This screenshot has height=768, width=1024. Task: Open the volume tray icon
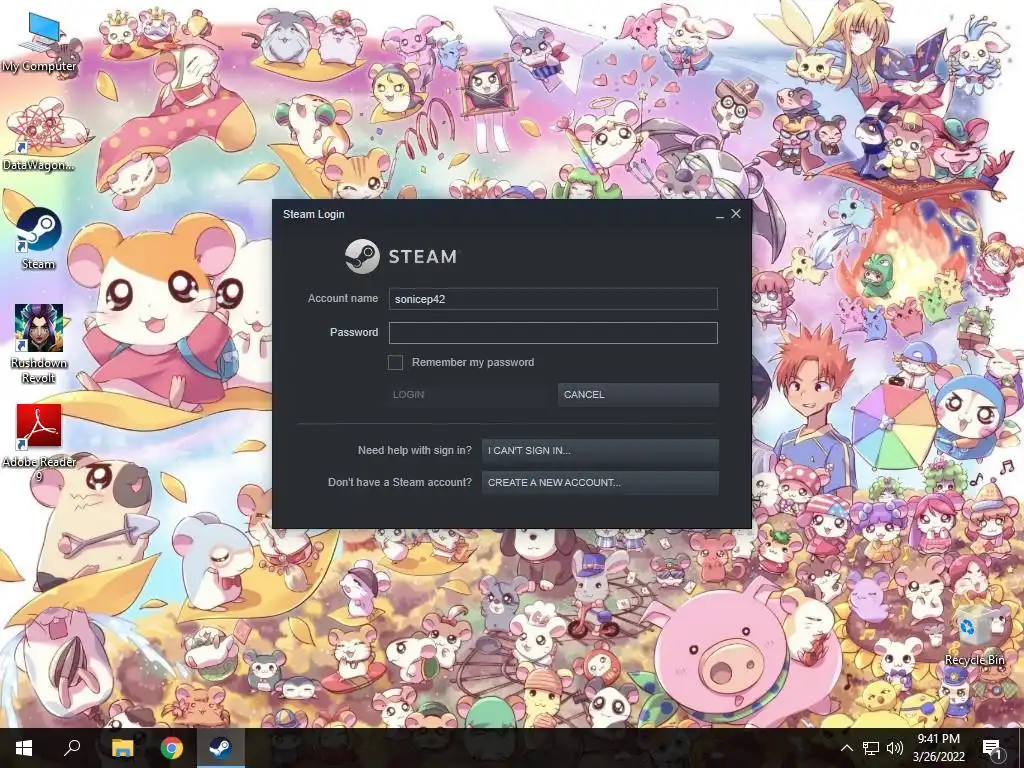(895, 748)
